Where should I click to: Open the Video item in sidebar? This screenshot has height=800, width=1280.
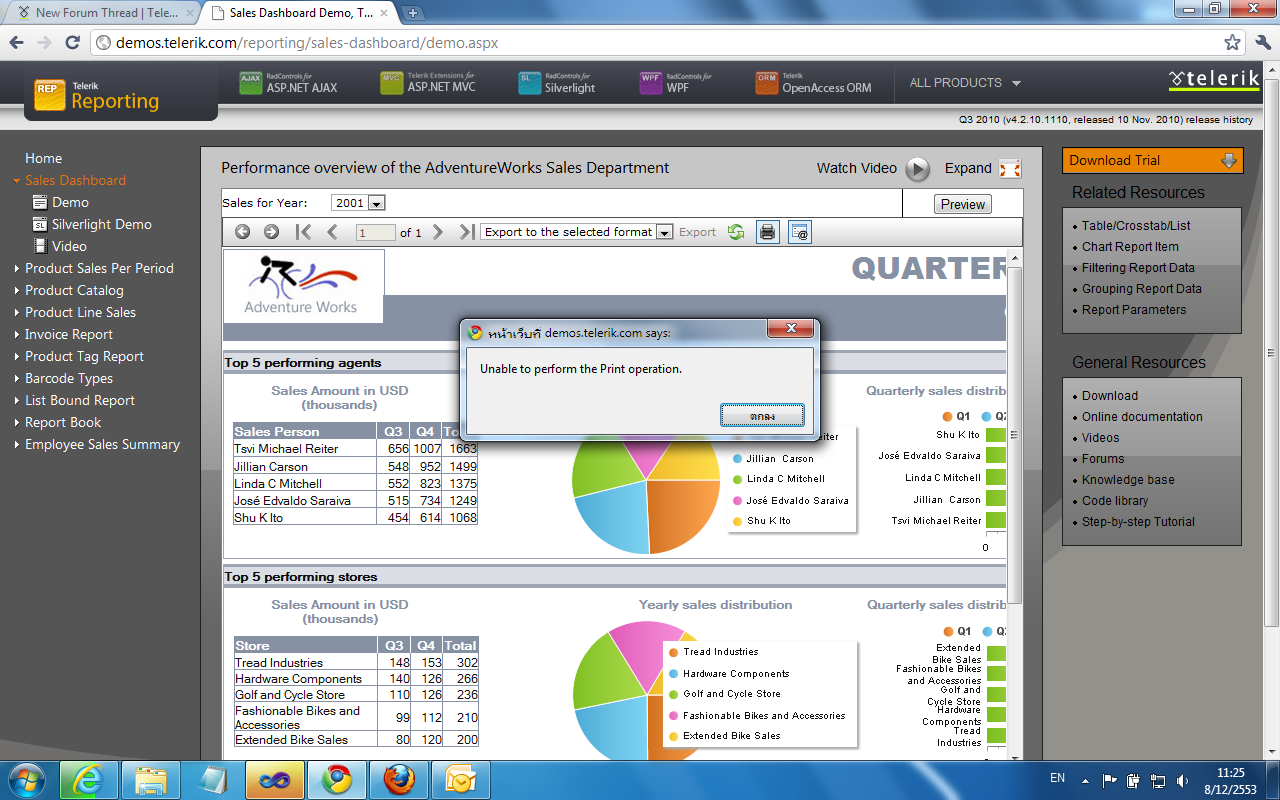coord(69,247)
